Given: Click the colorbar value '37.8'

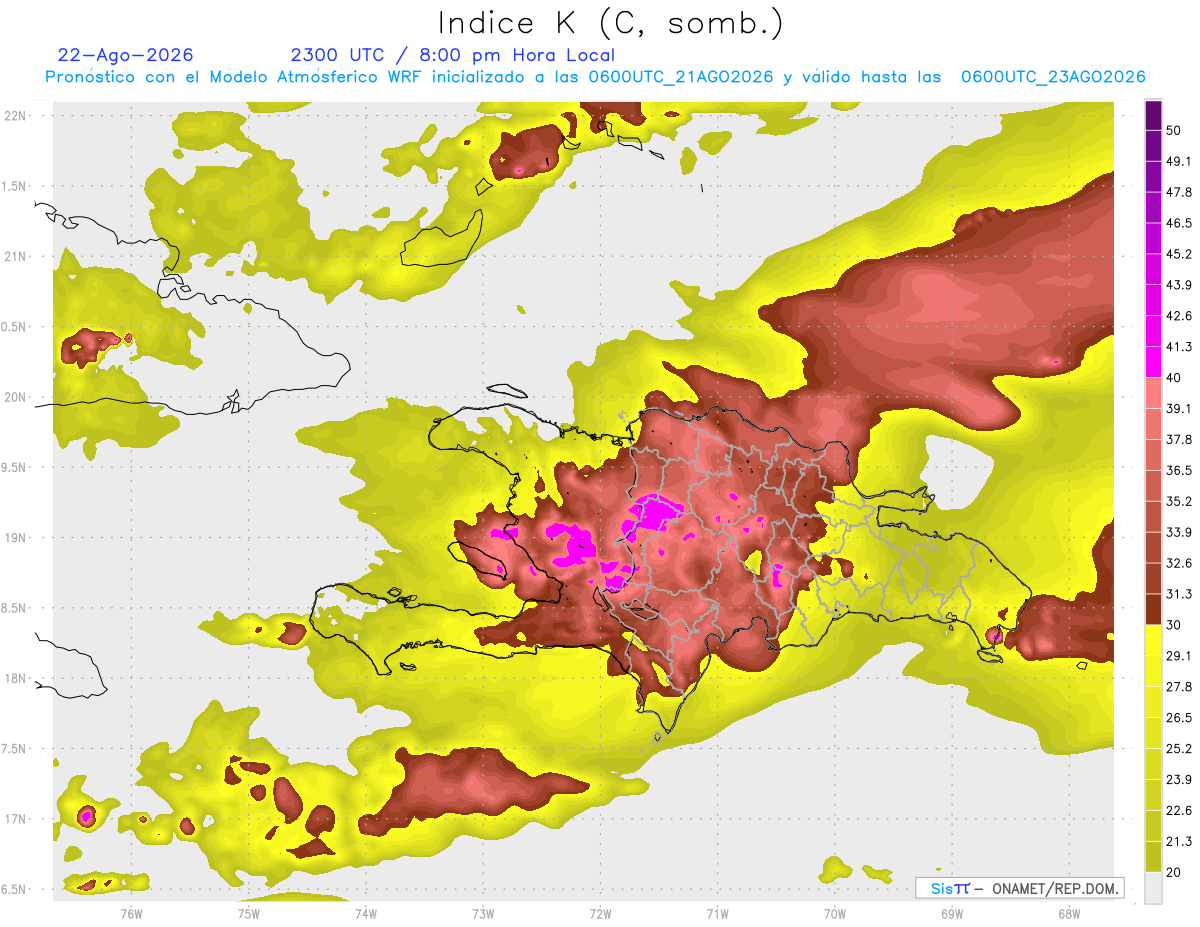Looking at the screenshot, I should pyautogui.click(x=1178, y=439).
